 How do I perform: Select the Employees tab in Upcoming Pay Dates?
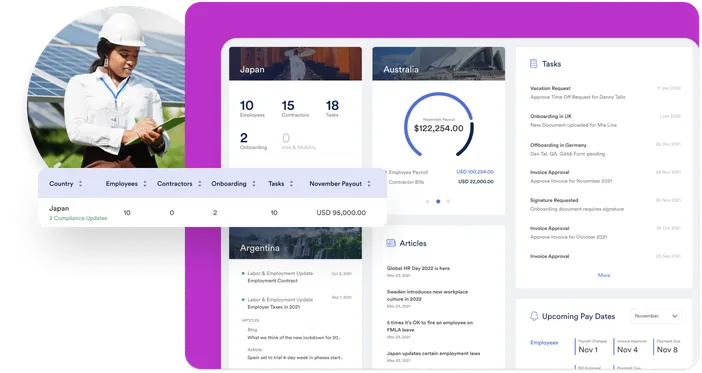point(544,343)
